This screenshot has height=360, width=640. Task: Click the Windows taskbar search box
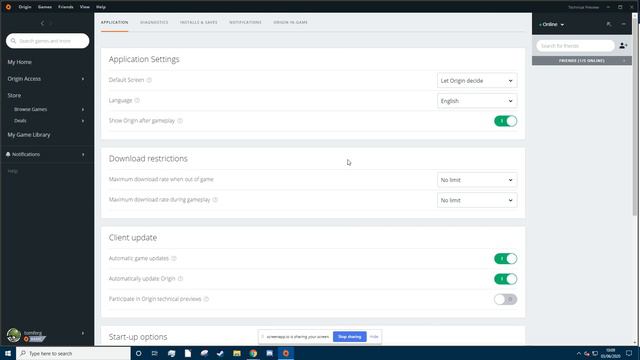coord(73,353)
